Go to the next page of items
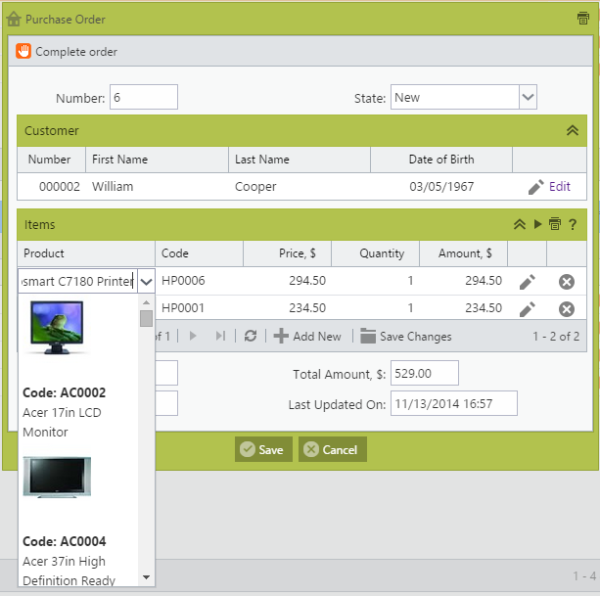Viewport: 600px width, 596px height. tap(193, 336)
